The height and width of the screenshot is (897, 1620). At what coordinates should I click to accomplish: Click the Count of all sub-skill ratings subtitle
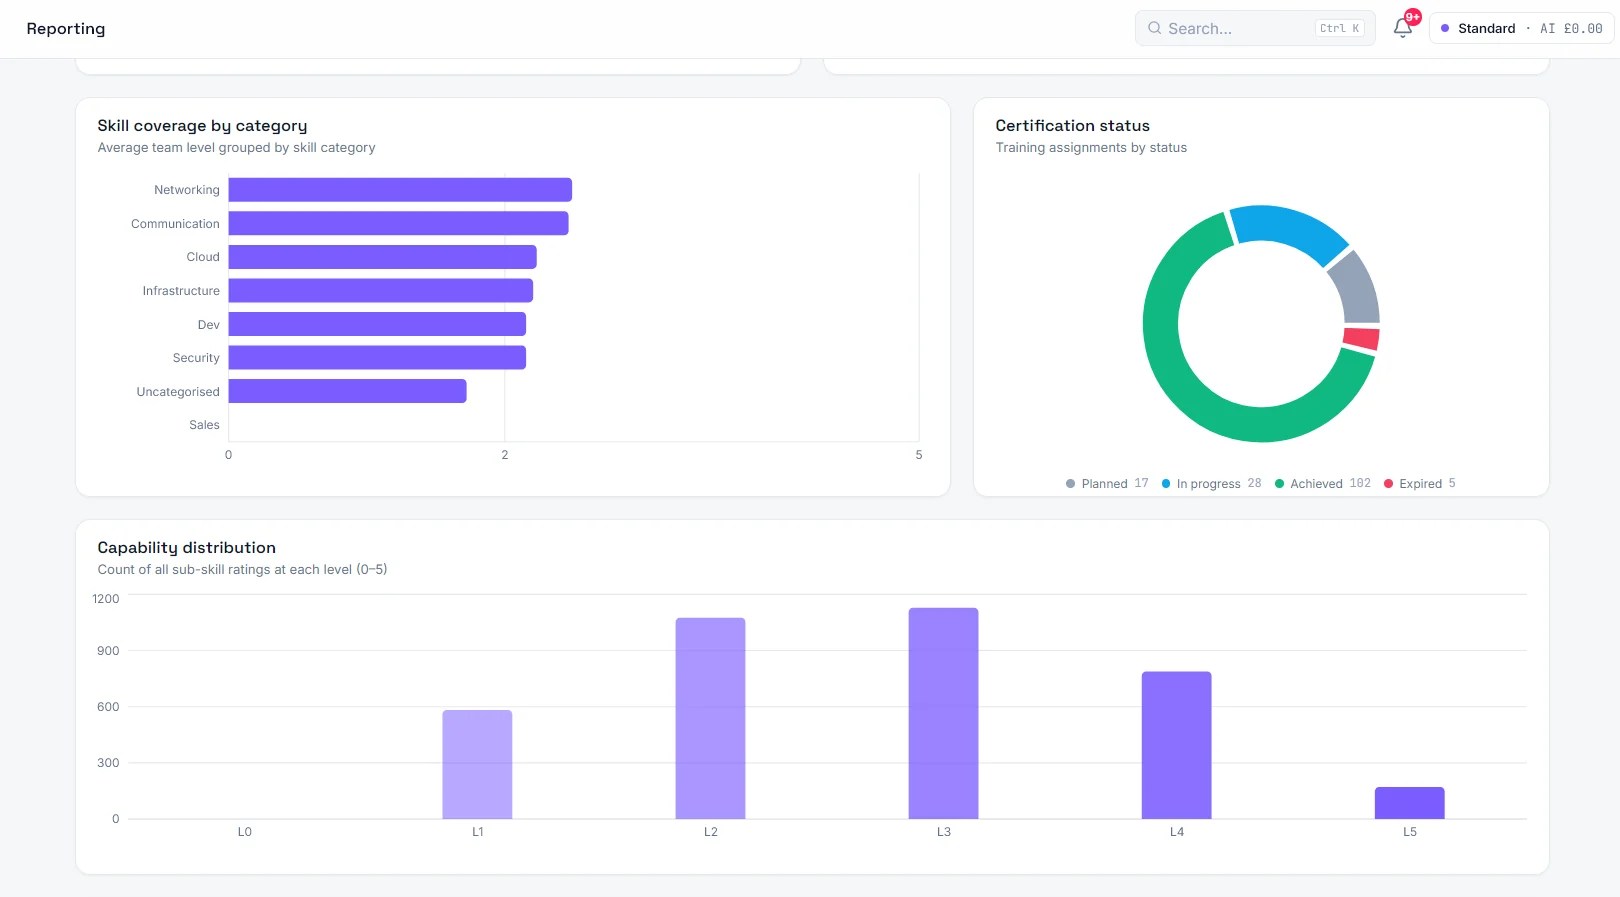[242, 570]
